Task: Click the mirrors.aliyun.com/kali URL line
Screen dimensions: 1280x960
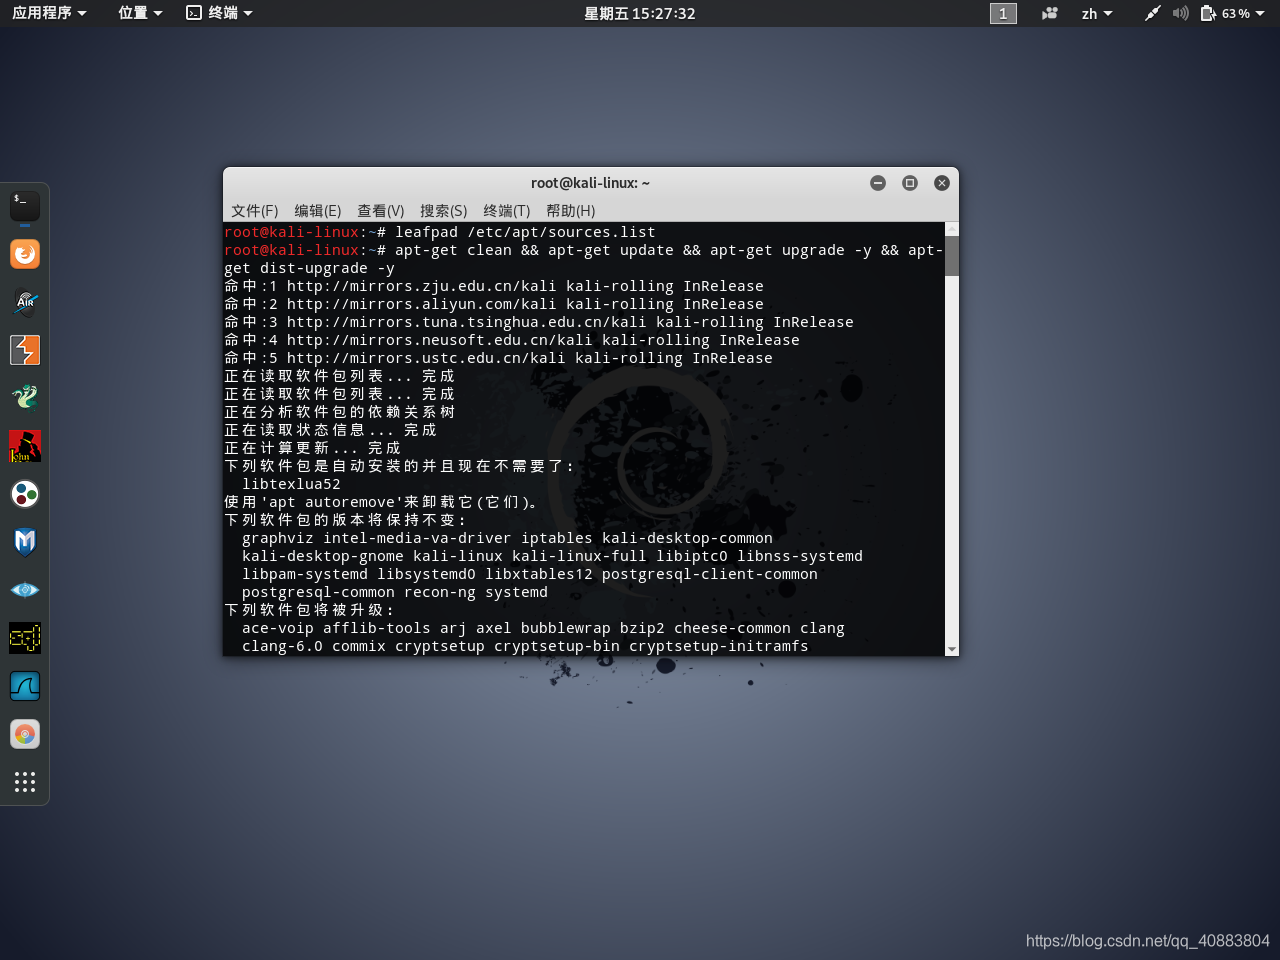Action: tap(495, 304)
